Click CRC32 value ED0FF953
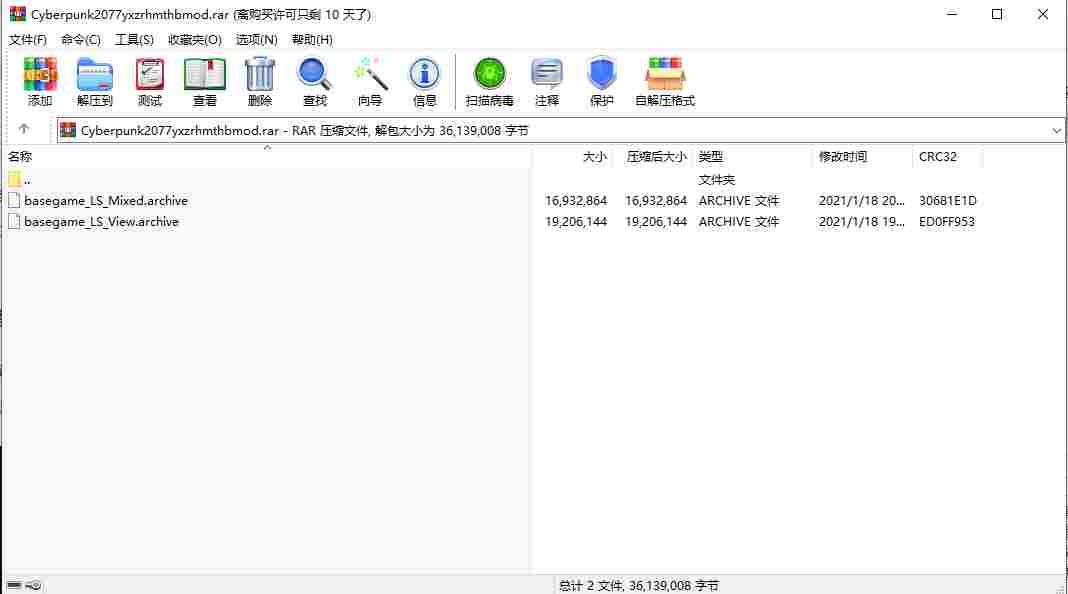Image resolution: width=1068 pixels, height=594 pixels. point(947,221)
